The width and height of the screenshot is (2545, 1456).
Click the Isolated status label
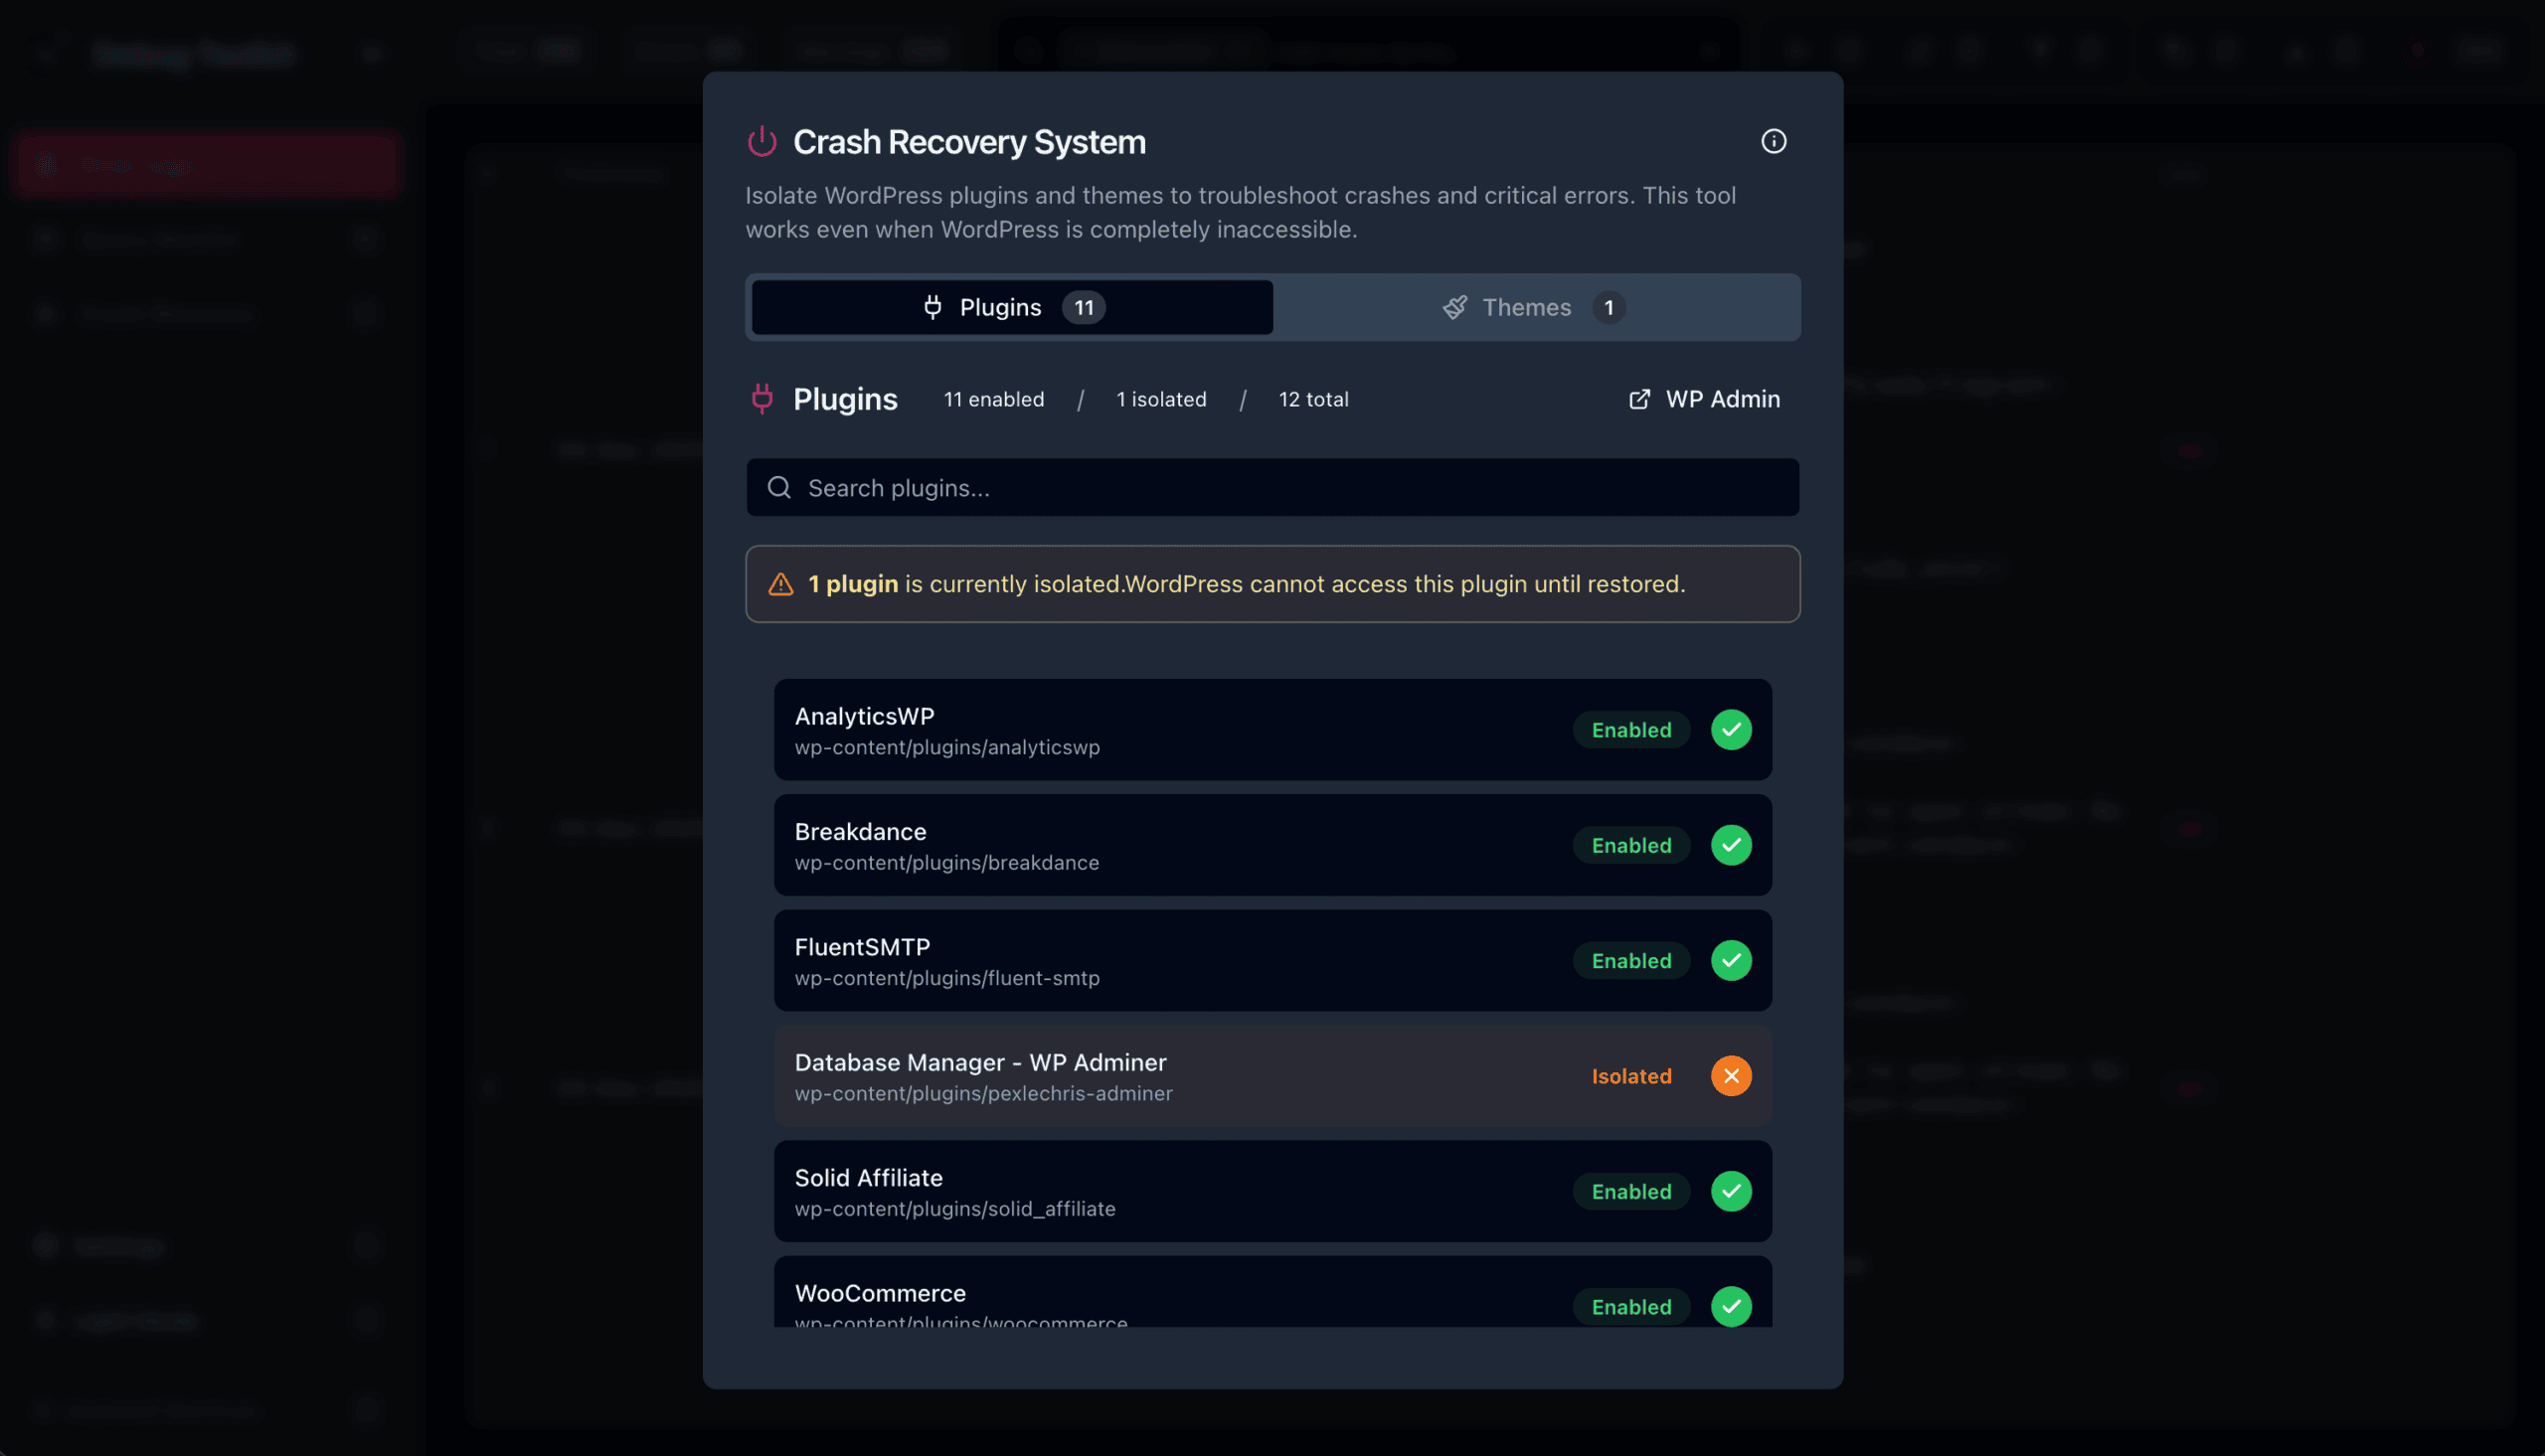(1631, 1076)
